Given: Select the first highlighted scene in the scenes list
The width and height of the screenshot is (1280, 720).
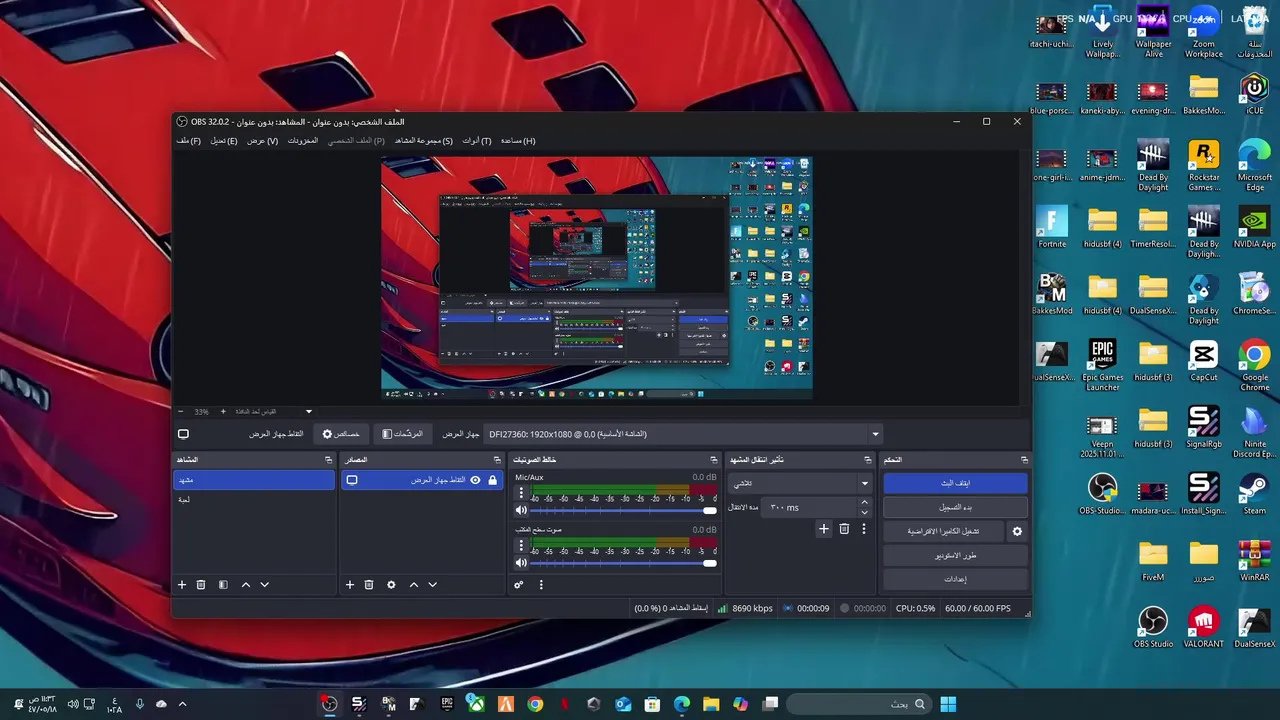Looking at the screenshot, I should click(x=254, y=480).
